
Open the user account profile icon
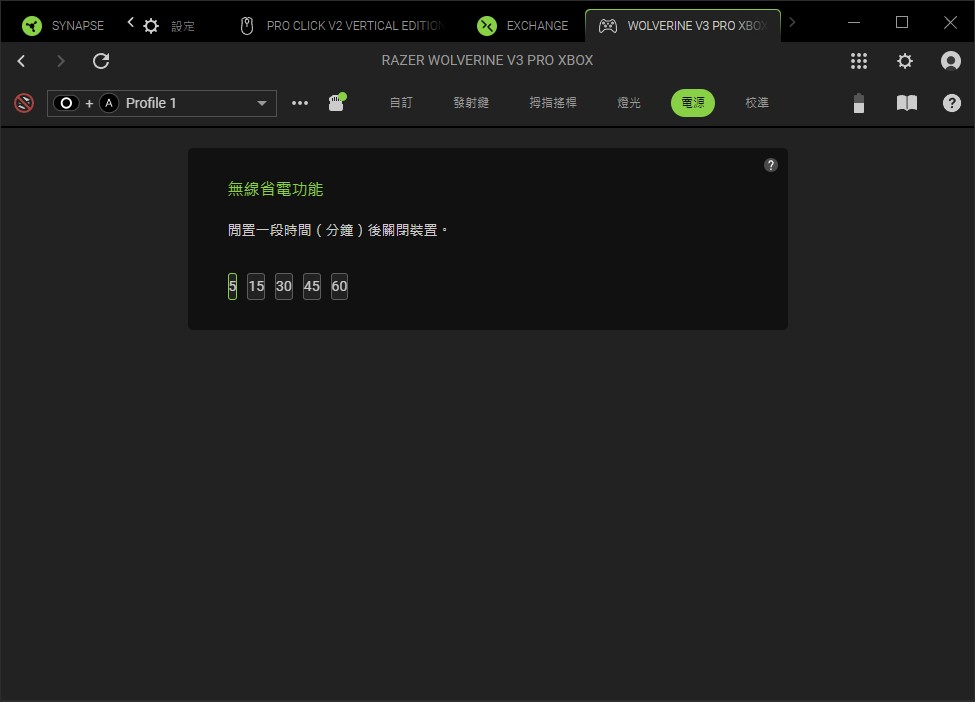point(951,61)
